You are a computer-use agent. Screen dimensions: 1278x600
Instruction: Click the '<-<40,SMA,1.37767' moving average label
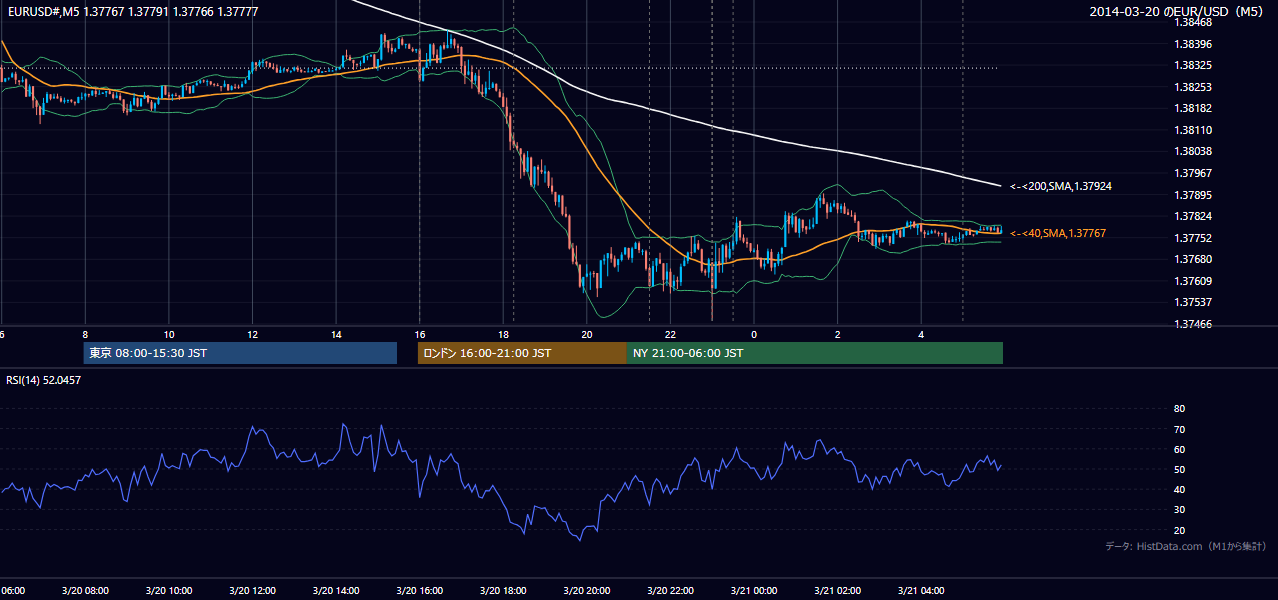pyautogui.click(x=1058, y=233)
